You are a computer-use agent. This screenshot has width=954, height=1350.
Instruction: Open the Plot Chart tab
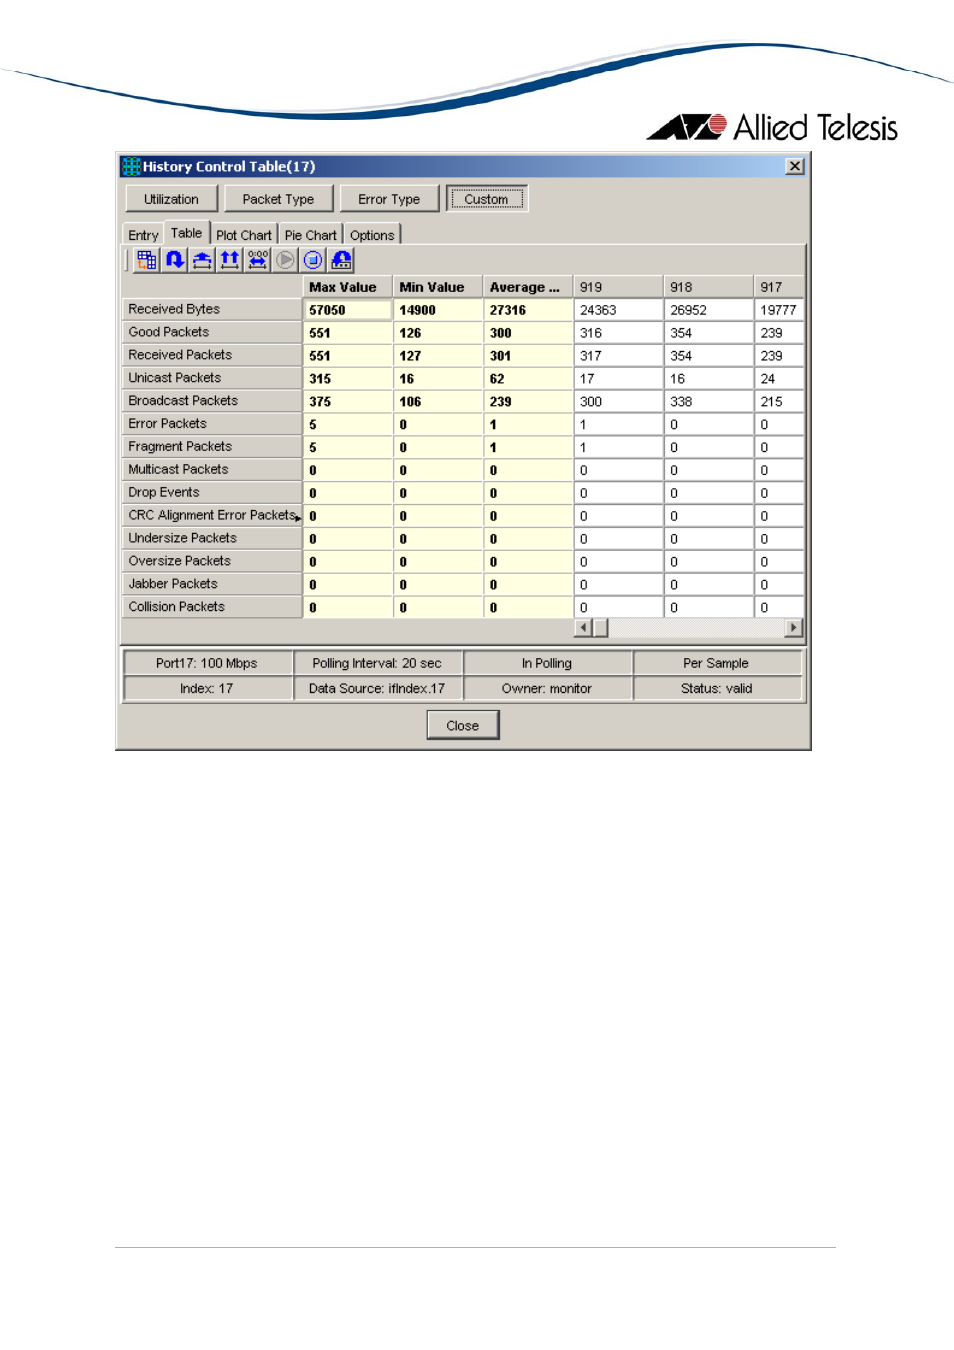tap(244, 235)
